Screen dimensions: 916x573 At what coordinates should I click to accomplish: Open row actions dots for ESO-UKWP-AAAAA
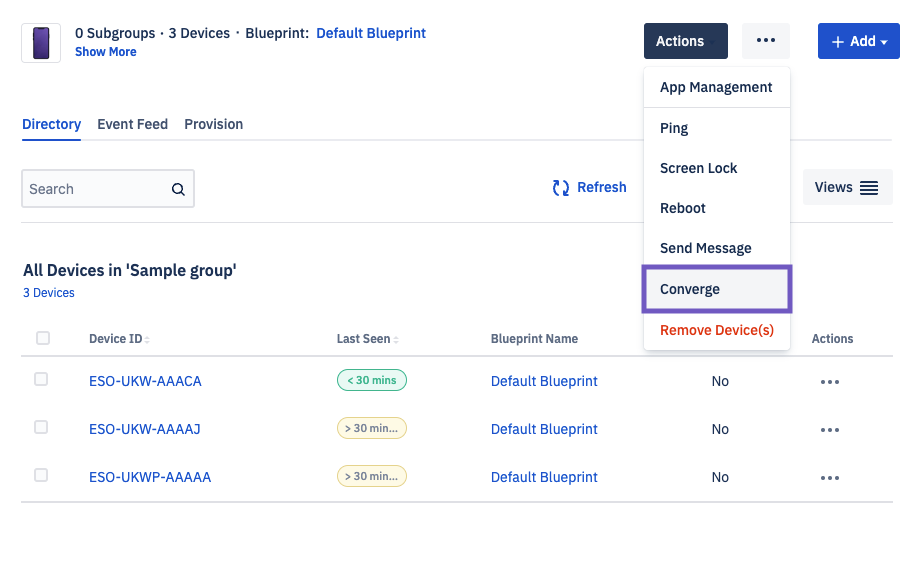[830, 478]
